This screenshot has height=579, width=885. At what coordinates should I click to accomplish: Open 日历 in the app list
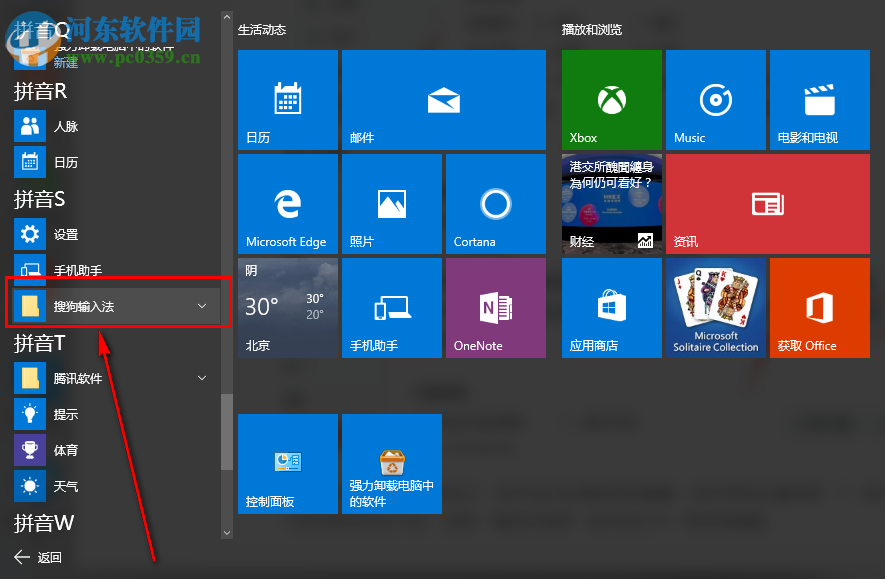pos(116,163)
